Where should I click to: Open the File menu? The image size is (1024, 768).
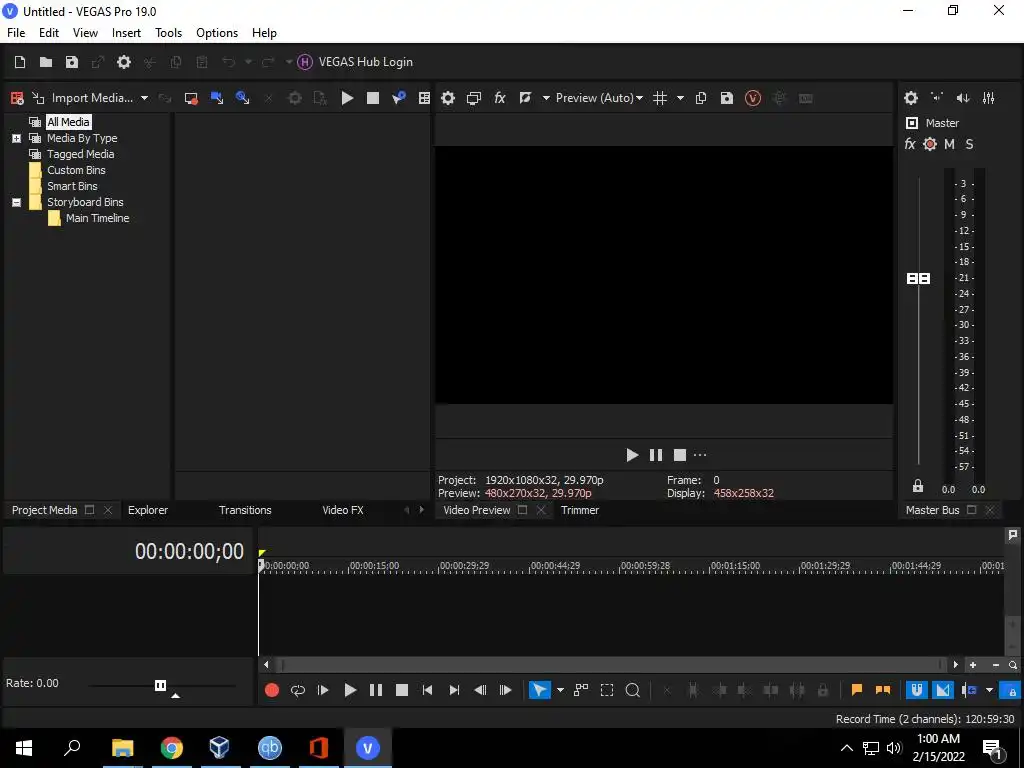pos(16,33)
